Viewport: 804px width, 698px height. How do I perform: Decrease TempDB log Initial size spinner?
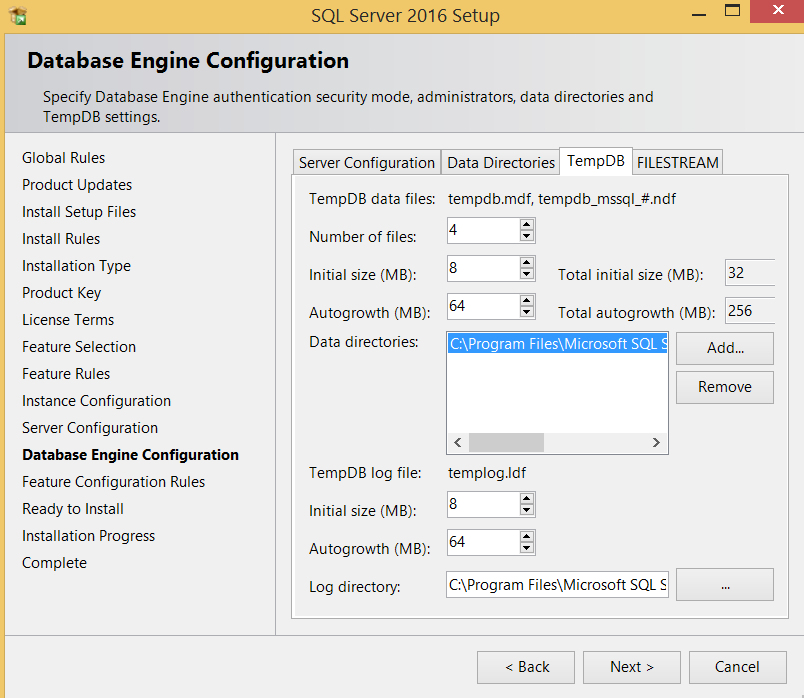click(527, 510)
